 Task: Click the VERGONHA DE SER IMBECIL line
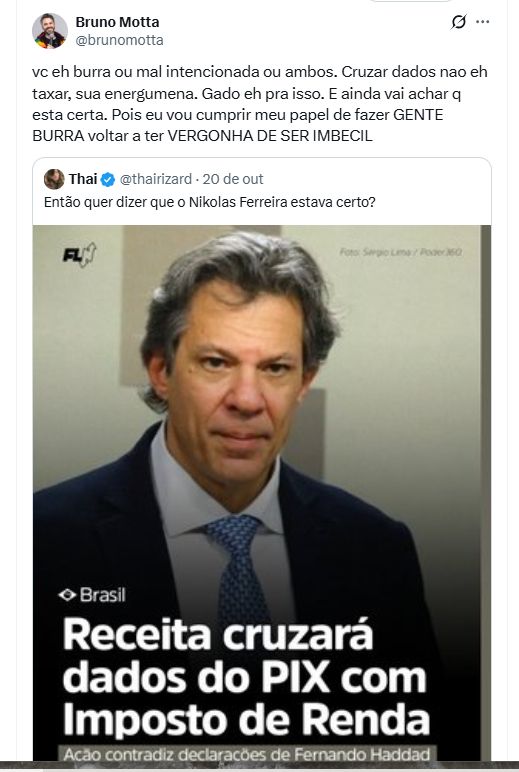click(270, 136)
